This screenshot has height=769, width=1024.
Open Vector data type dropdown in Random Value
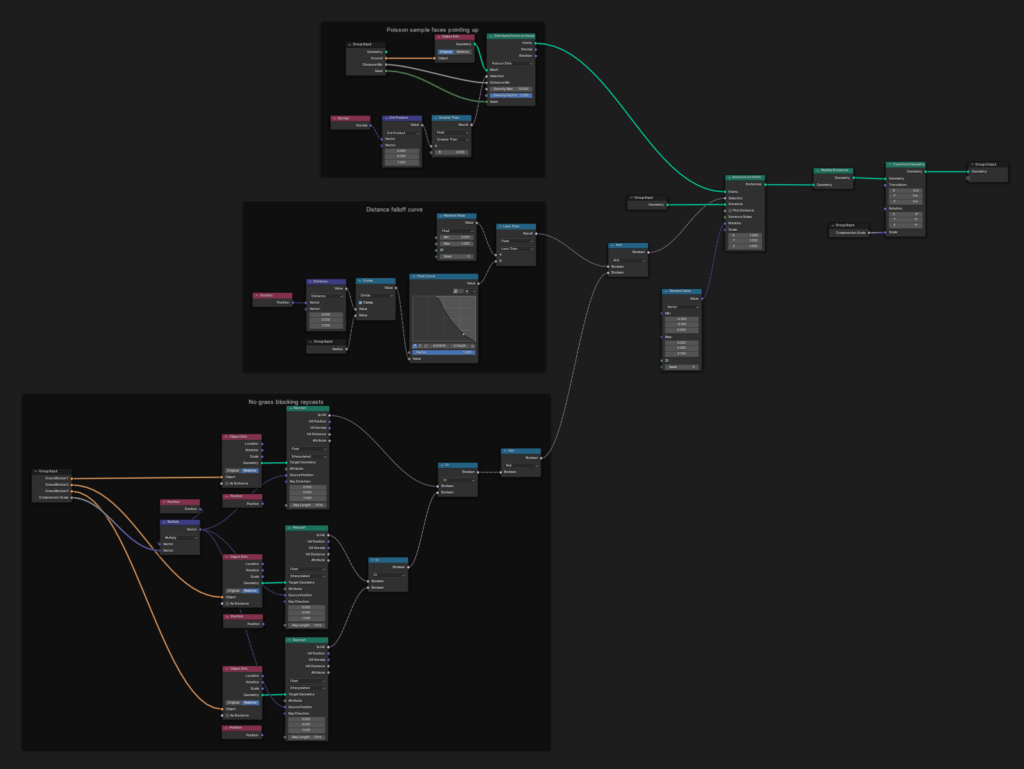tap(682, 306)
